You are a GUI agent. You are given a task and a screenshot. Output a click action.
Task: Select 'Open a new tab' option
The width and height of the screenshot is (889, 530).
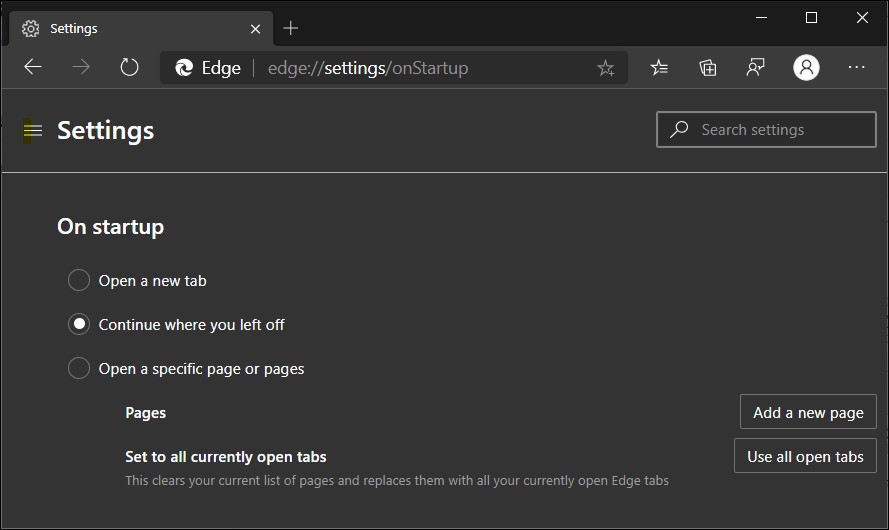click(79, 281)
